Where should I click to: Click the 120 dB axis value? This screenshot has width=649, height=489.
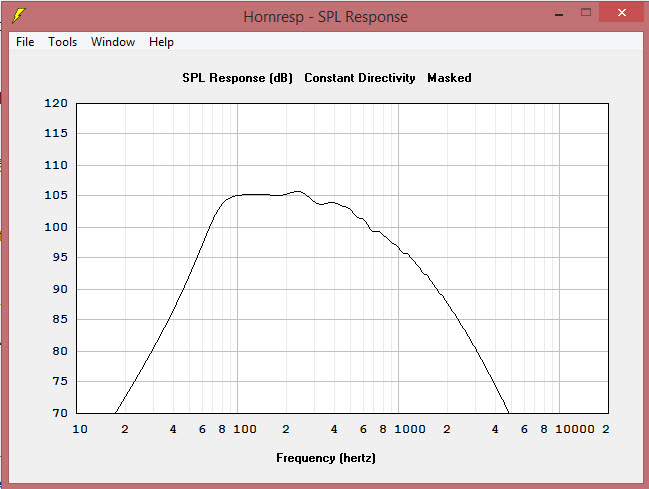tap(56, 103)
